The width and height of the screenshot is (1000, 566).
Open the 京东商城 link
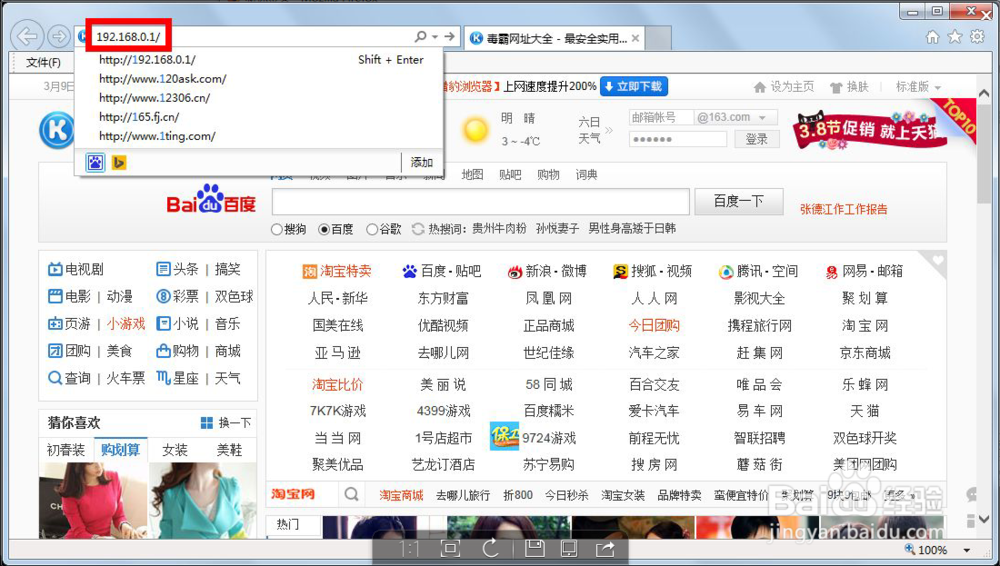coord(865,353)
